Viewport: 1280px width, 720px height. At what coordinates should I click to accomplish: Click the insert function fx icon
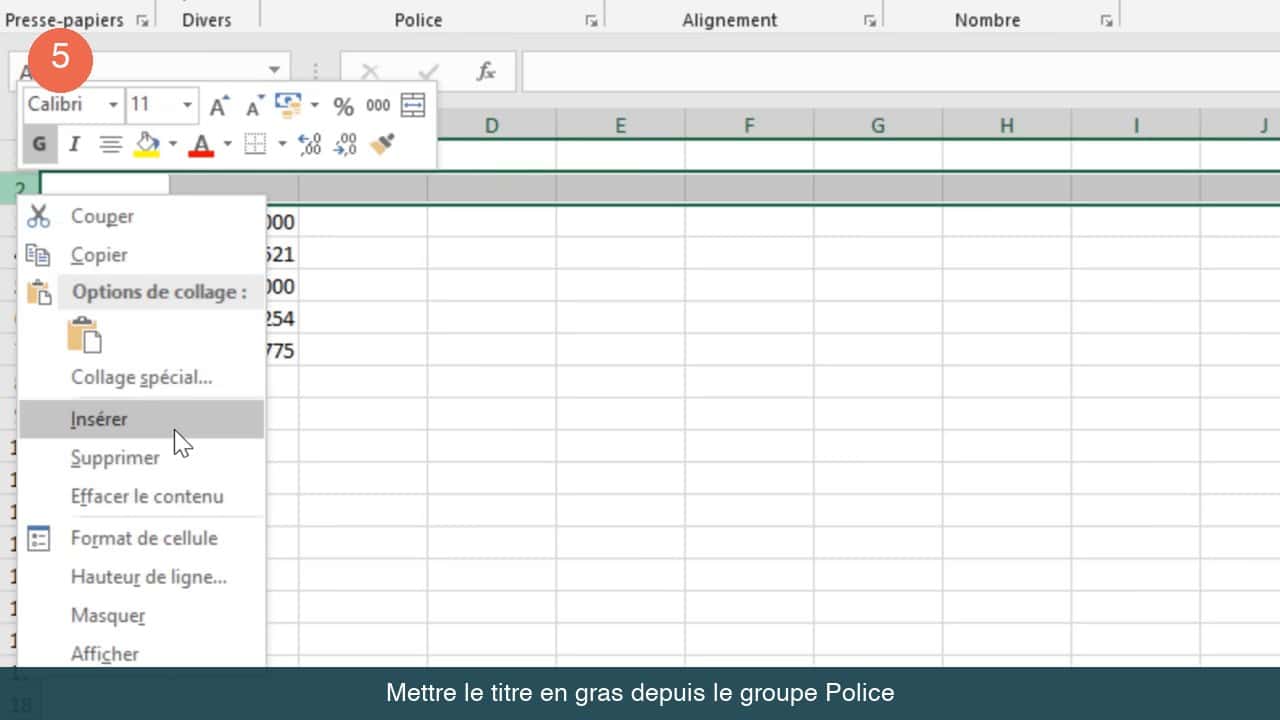point(486,71)
